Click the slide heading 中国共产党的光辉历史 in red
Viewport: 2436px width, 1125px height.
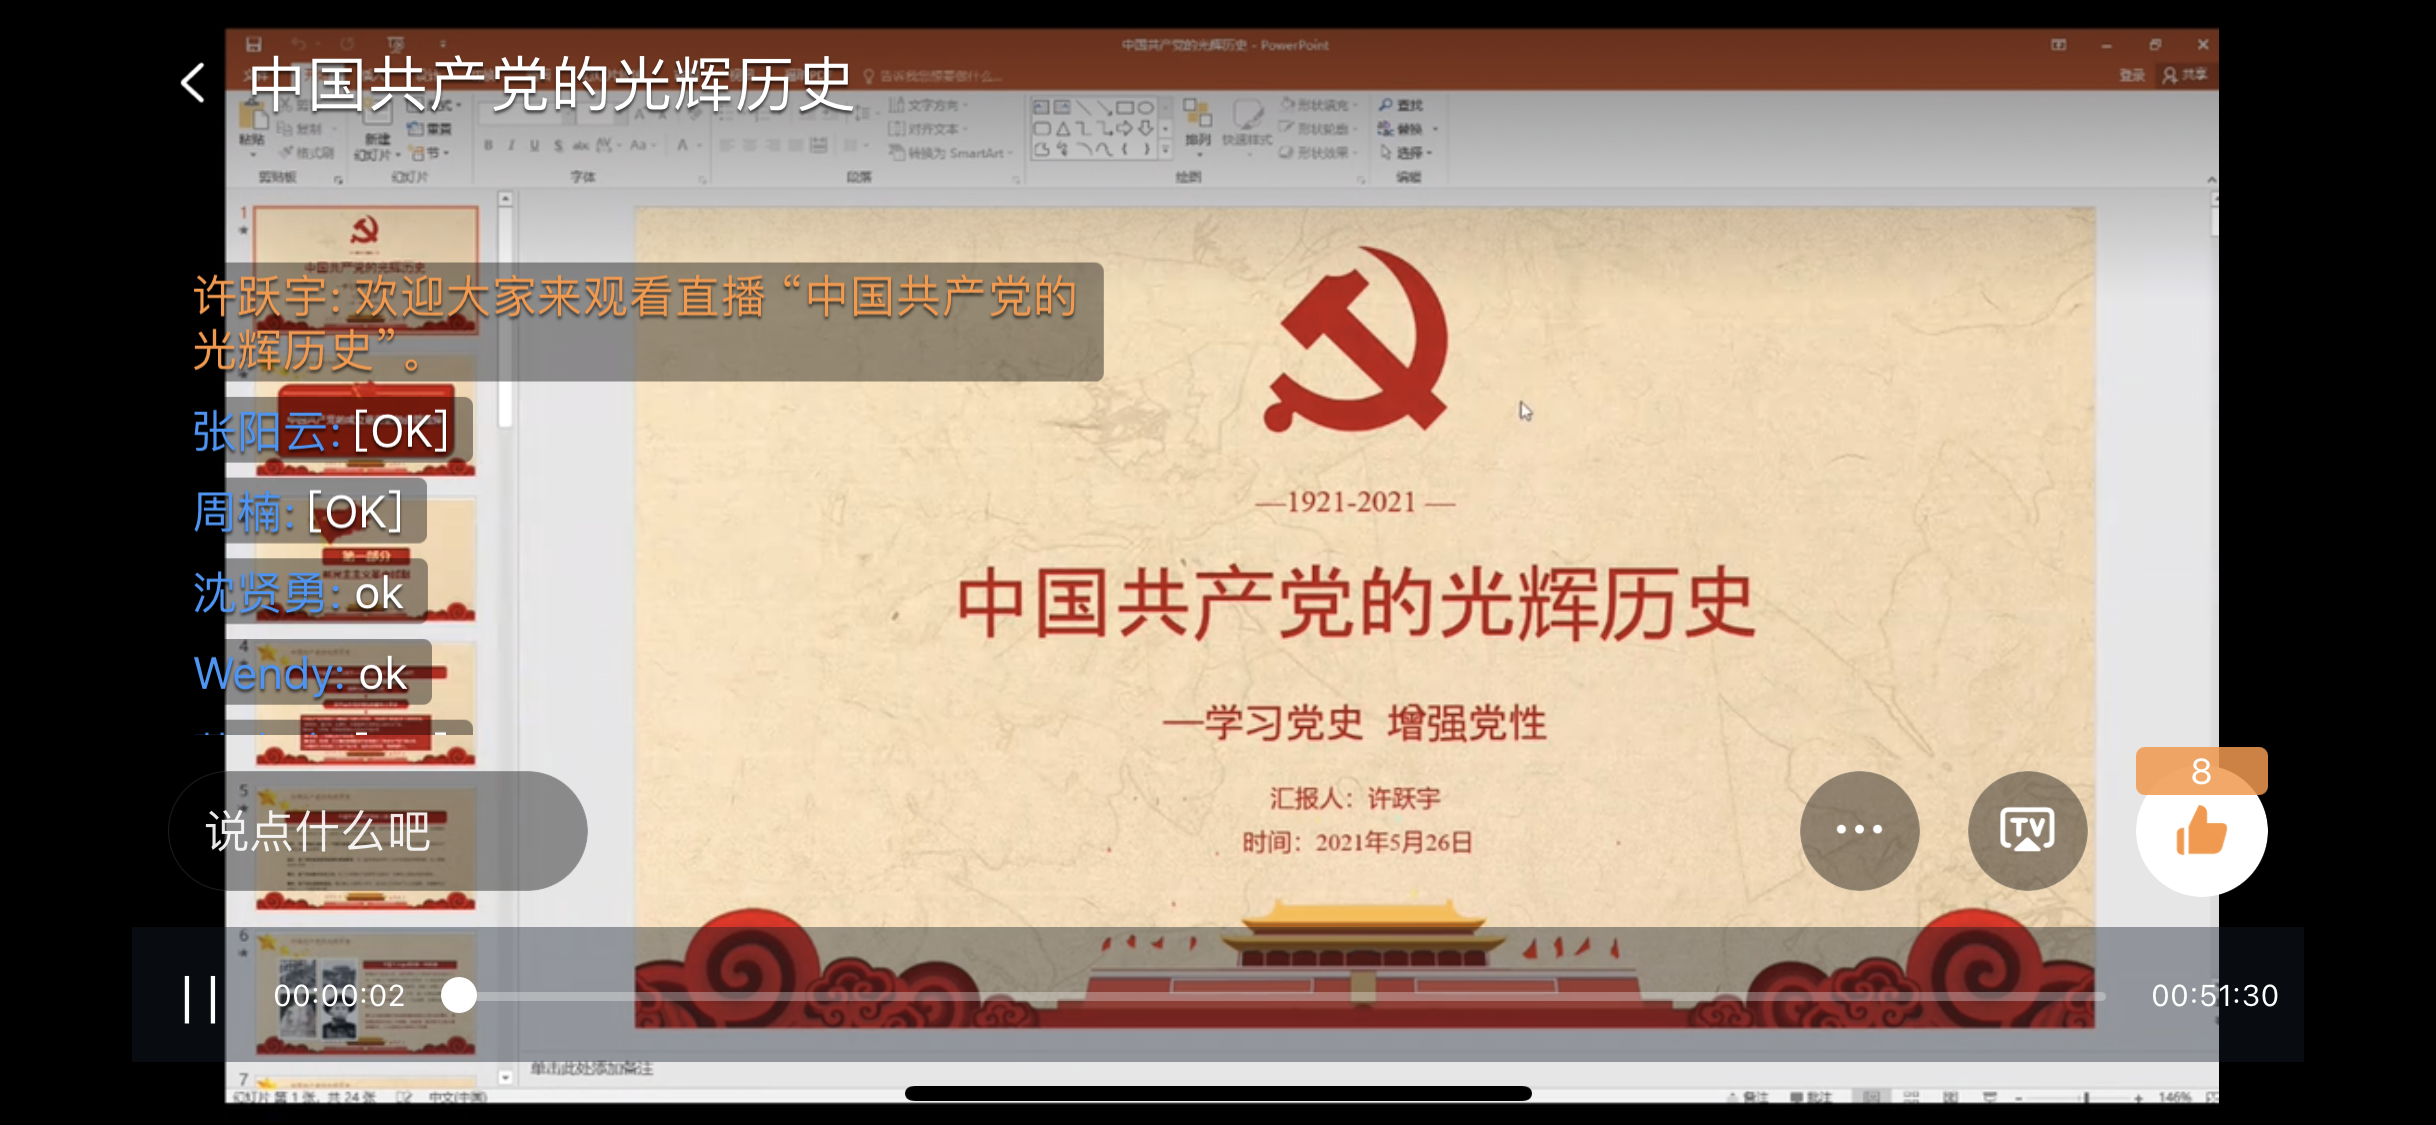coord(1355,604)
